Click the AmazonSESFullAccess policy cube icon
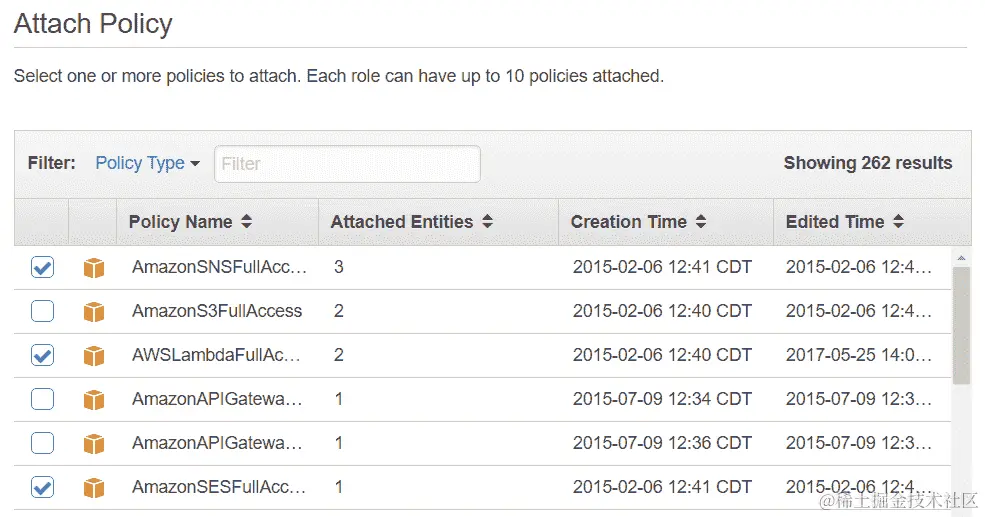 coord(94,488)
